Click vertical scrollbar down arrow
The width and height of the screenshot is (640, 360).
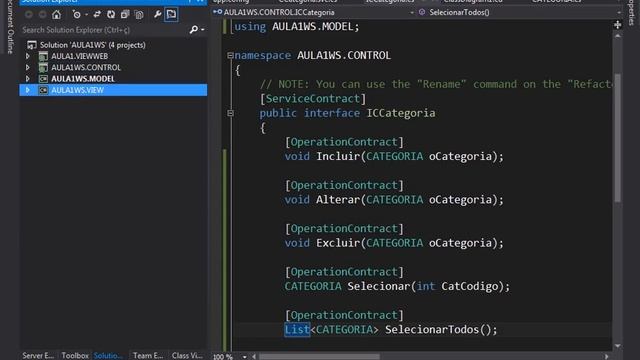(x=618, y=346)
